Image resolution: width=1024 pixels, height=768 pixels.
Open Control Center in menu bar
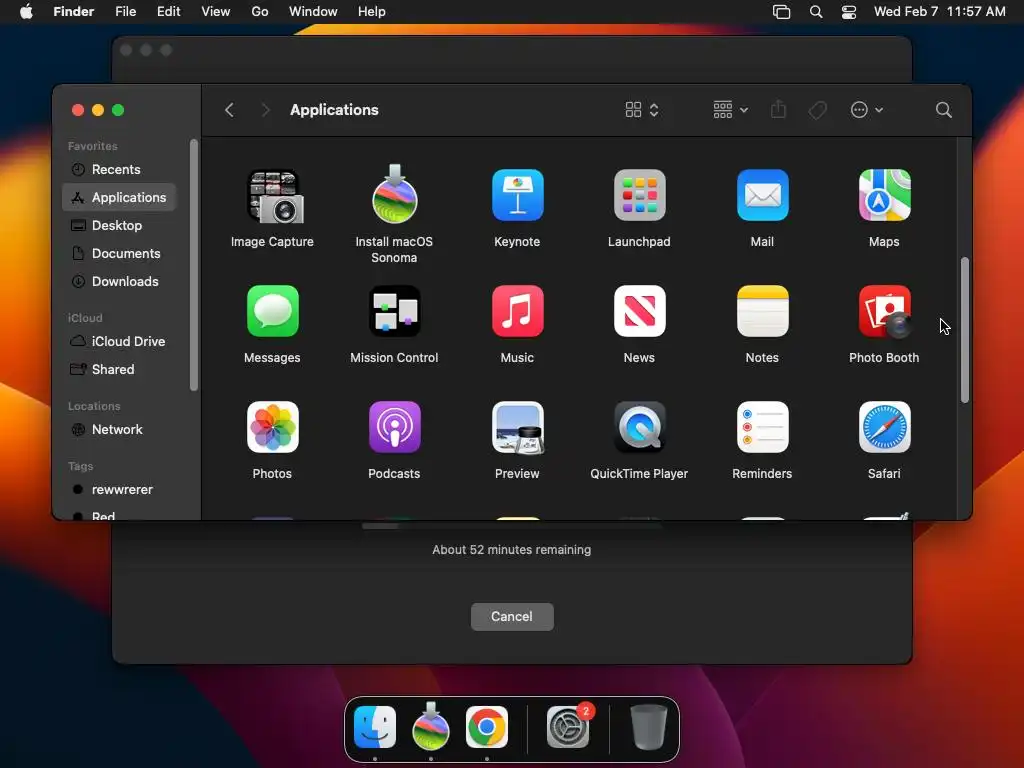848,12
